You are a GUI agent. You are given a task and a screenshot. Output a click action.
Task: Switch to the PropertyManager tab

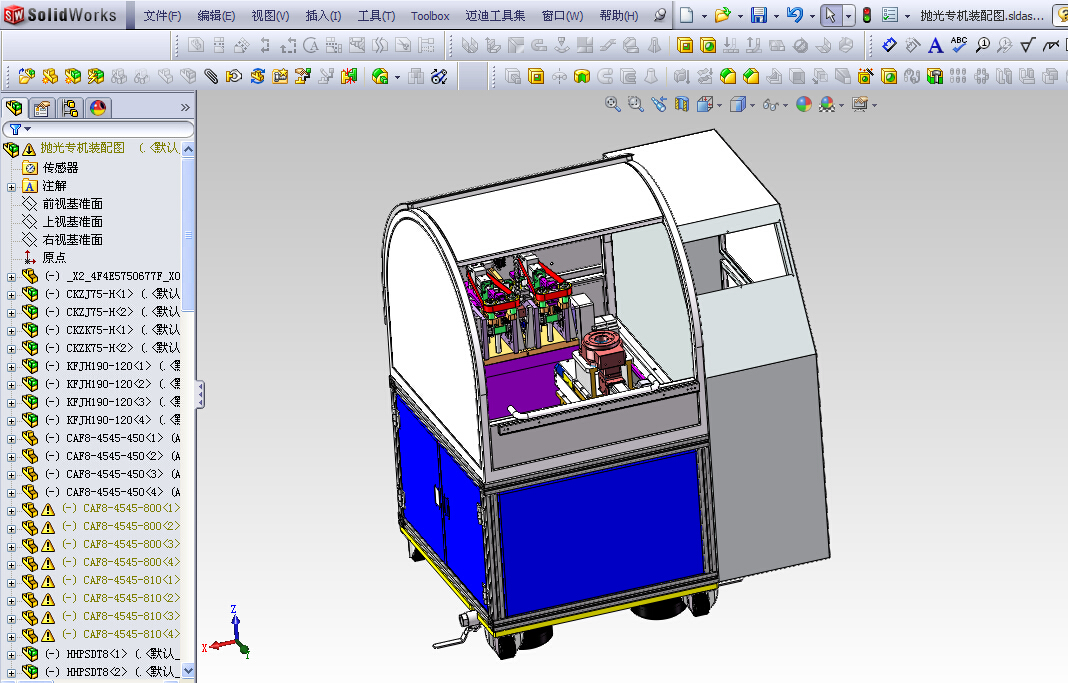[42, 108]
